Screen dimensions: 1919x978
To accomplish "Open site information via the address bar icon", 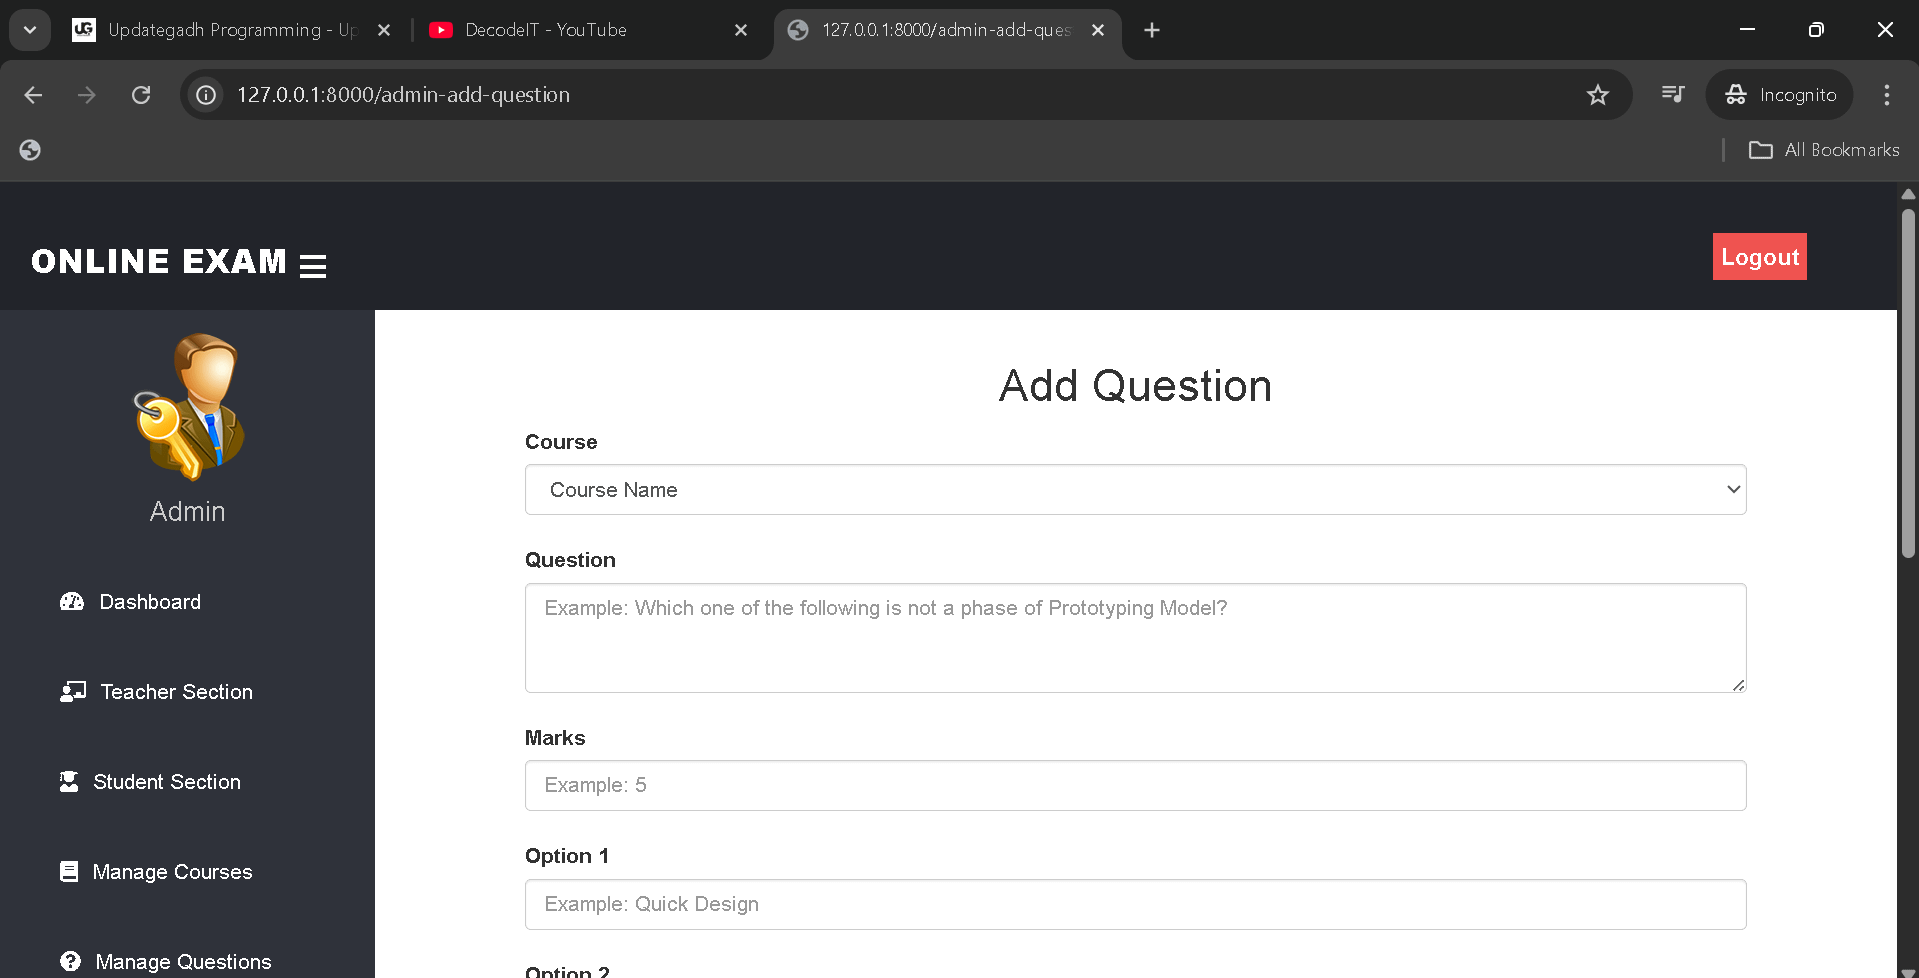I will click(205, 94).
